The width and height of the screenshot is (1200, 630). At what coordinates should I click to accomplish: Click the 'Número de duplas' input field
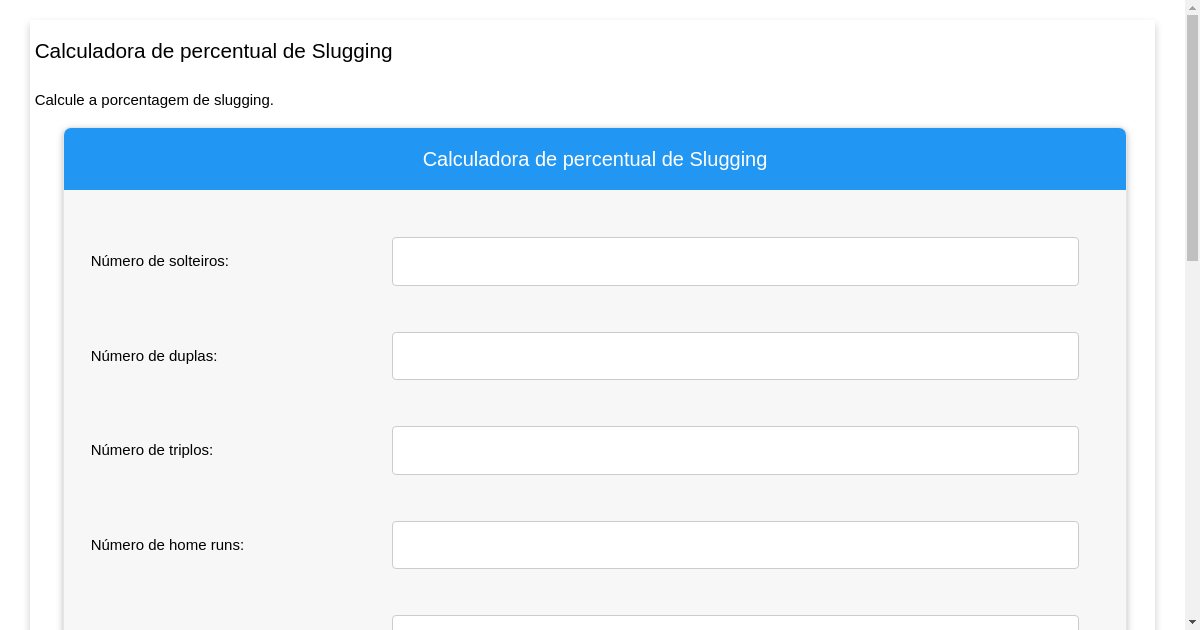[x=735, y=355]
